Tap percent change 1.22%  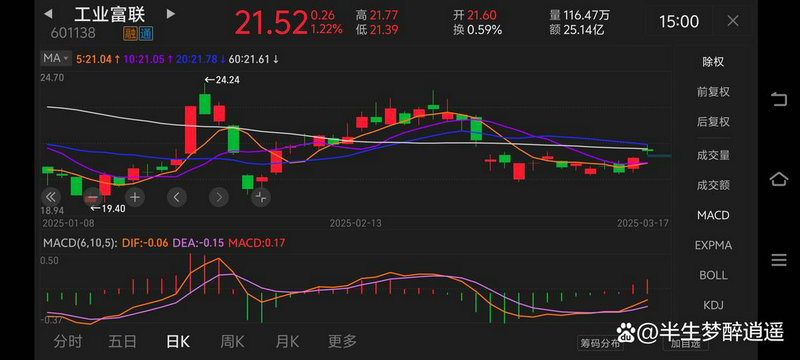pos(327,30)
